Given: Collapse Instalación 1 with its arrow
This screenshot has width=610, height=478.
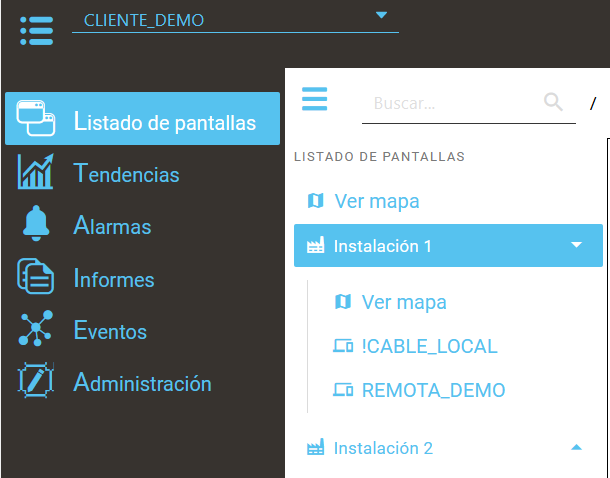Looking at the screenshot, I should 576,245.
